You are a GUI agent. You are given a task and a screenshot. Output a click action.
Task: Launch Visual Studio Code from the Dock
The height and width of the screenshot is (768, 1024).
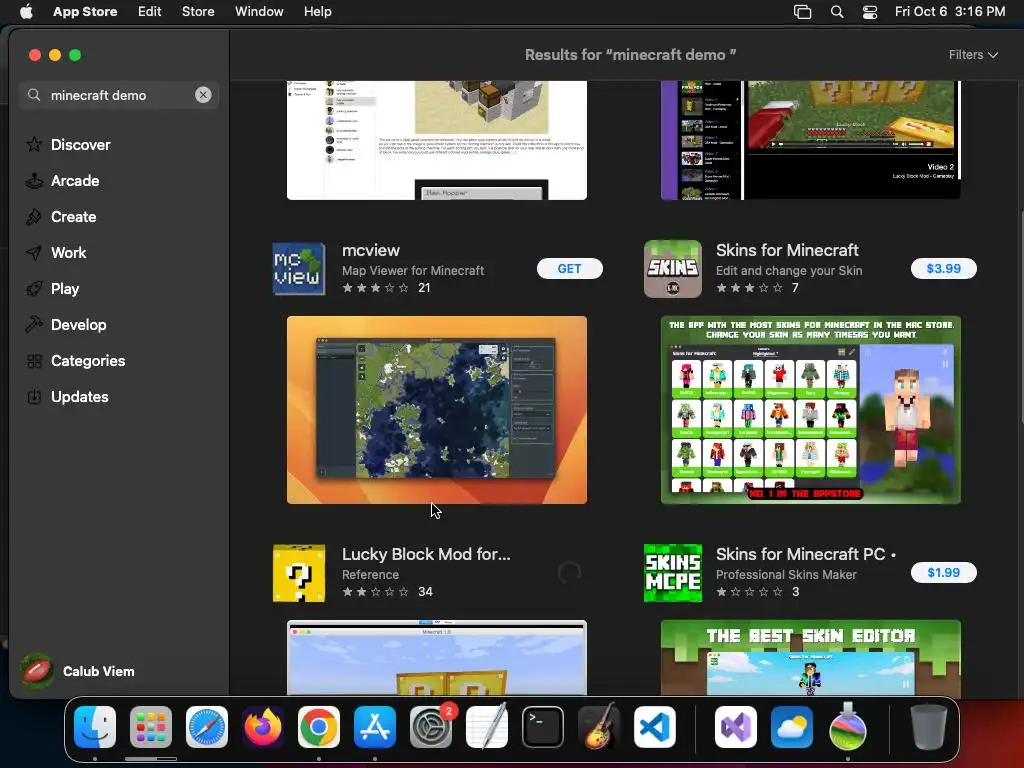(x=654, y=727)
